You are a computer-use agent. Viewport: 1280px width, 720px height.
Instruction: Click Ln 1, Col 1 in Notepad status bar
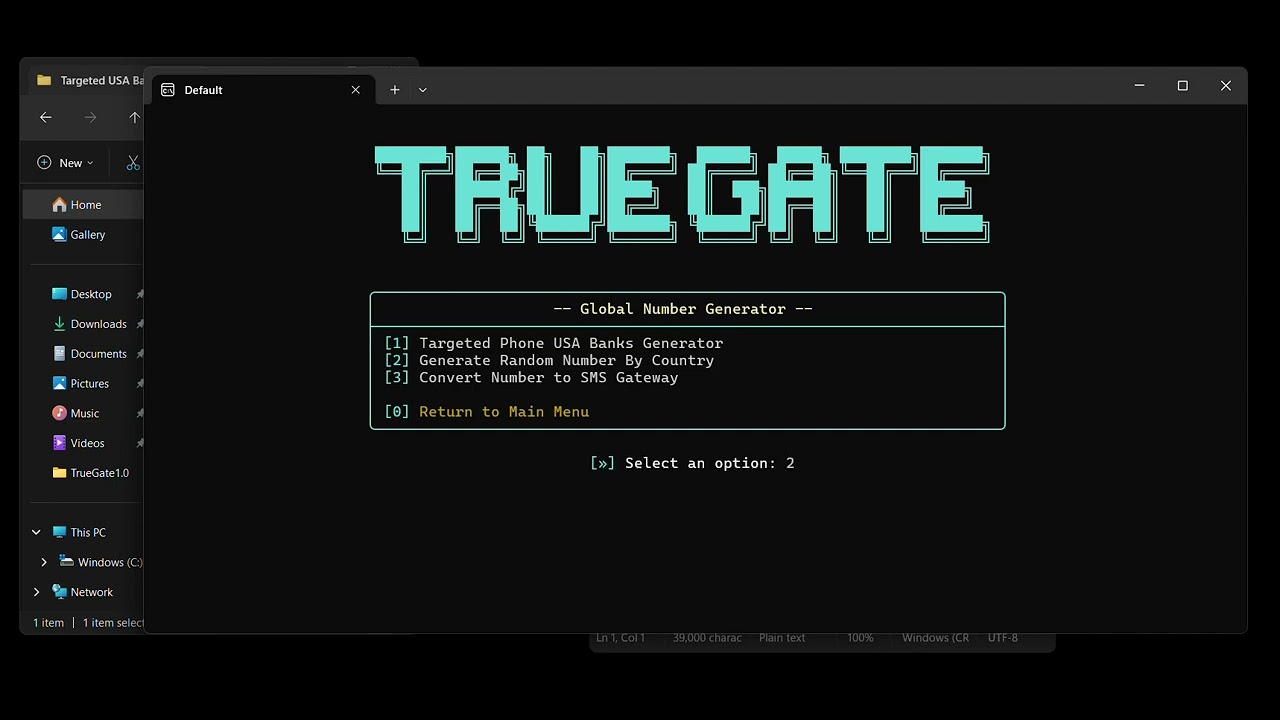[621, 638]
